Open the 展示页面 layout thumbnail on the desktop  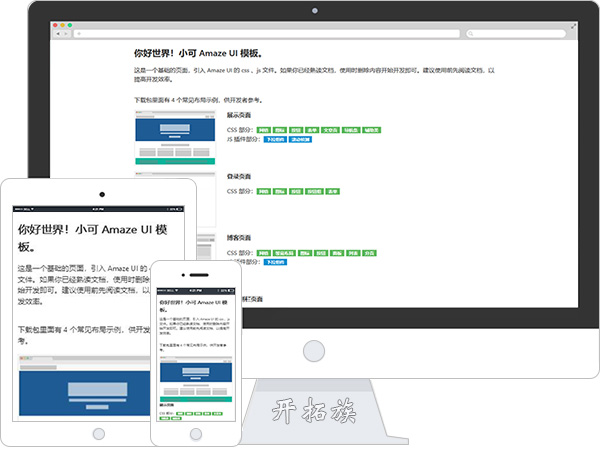click(x=175, y=138)
